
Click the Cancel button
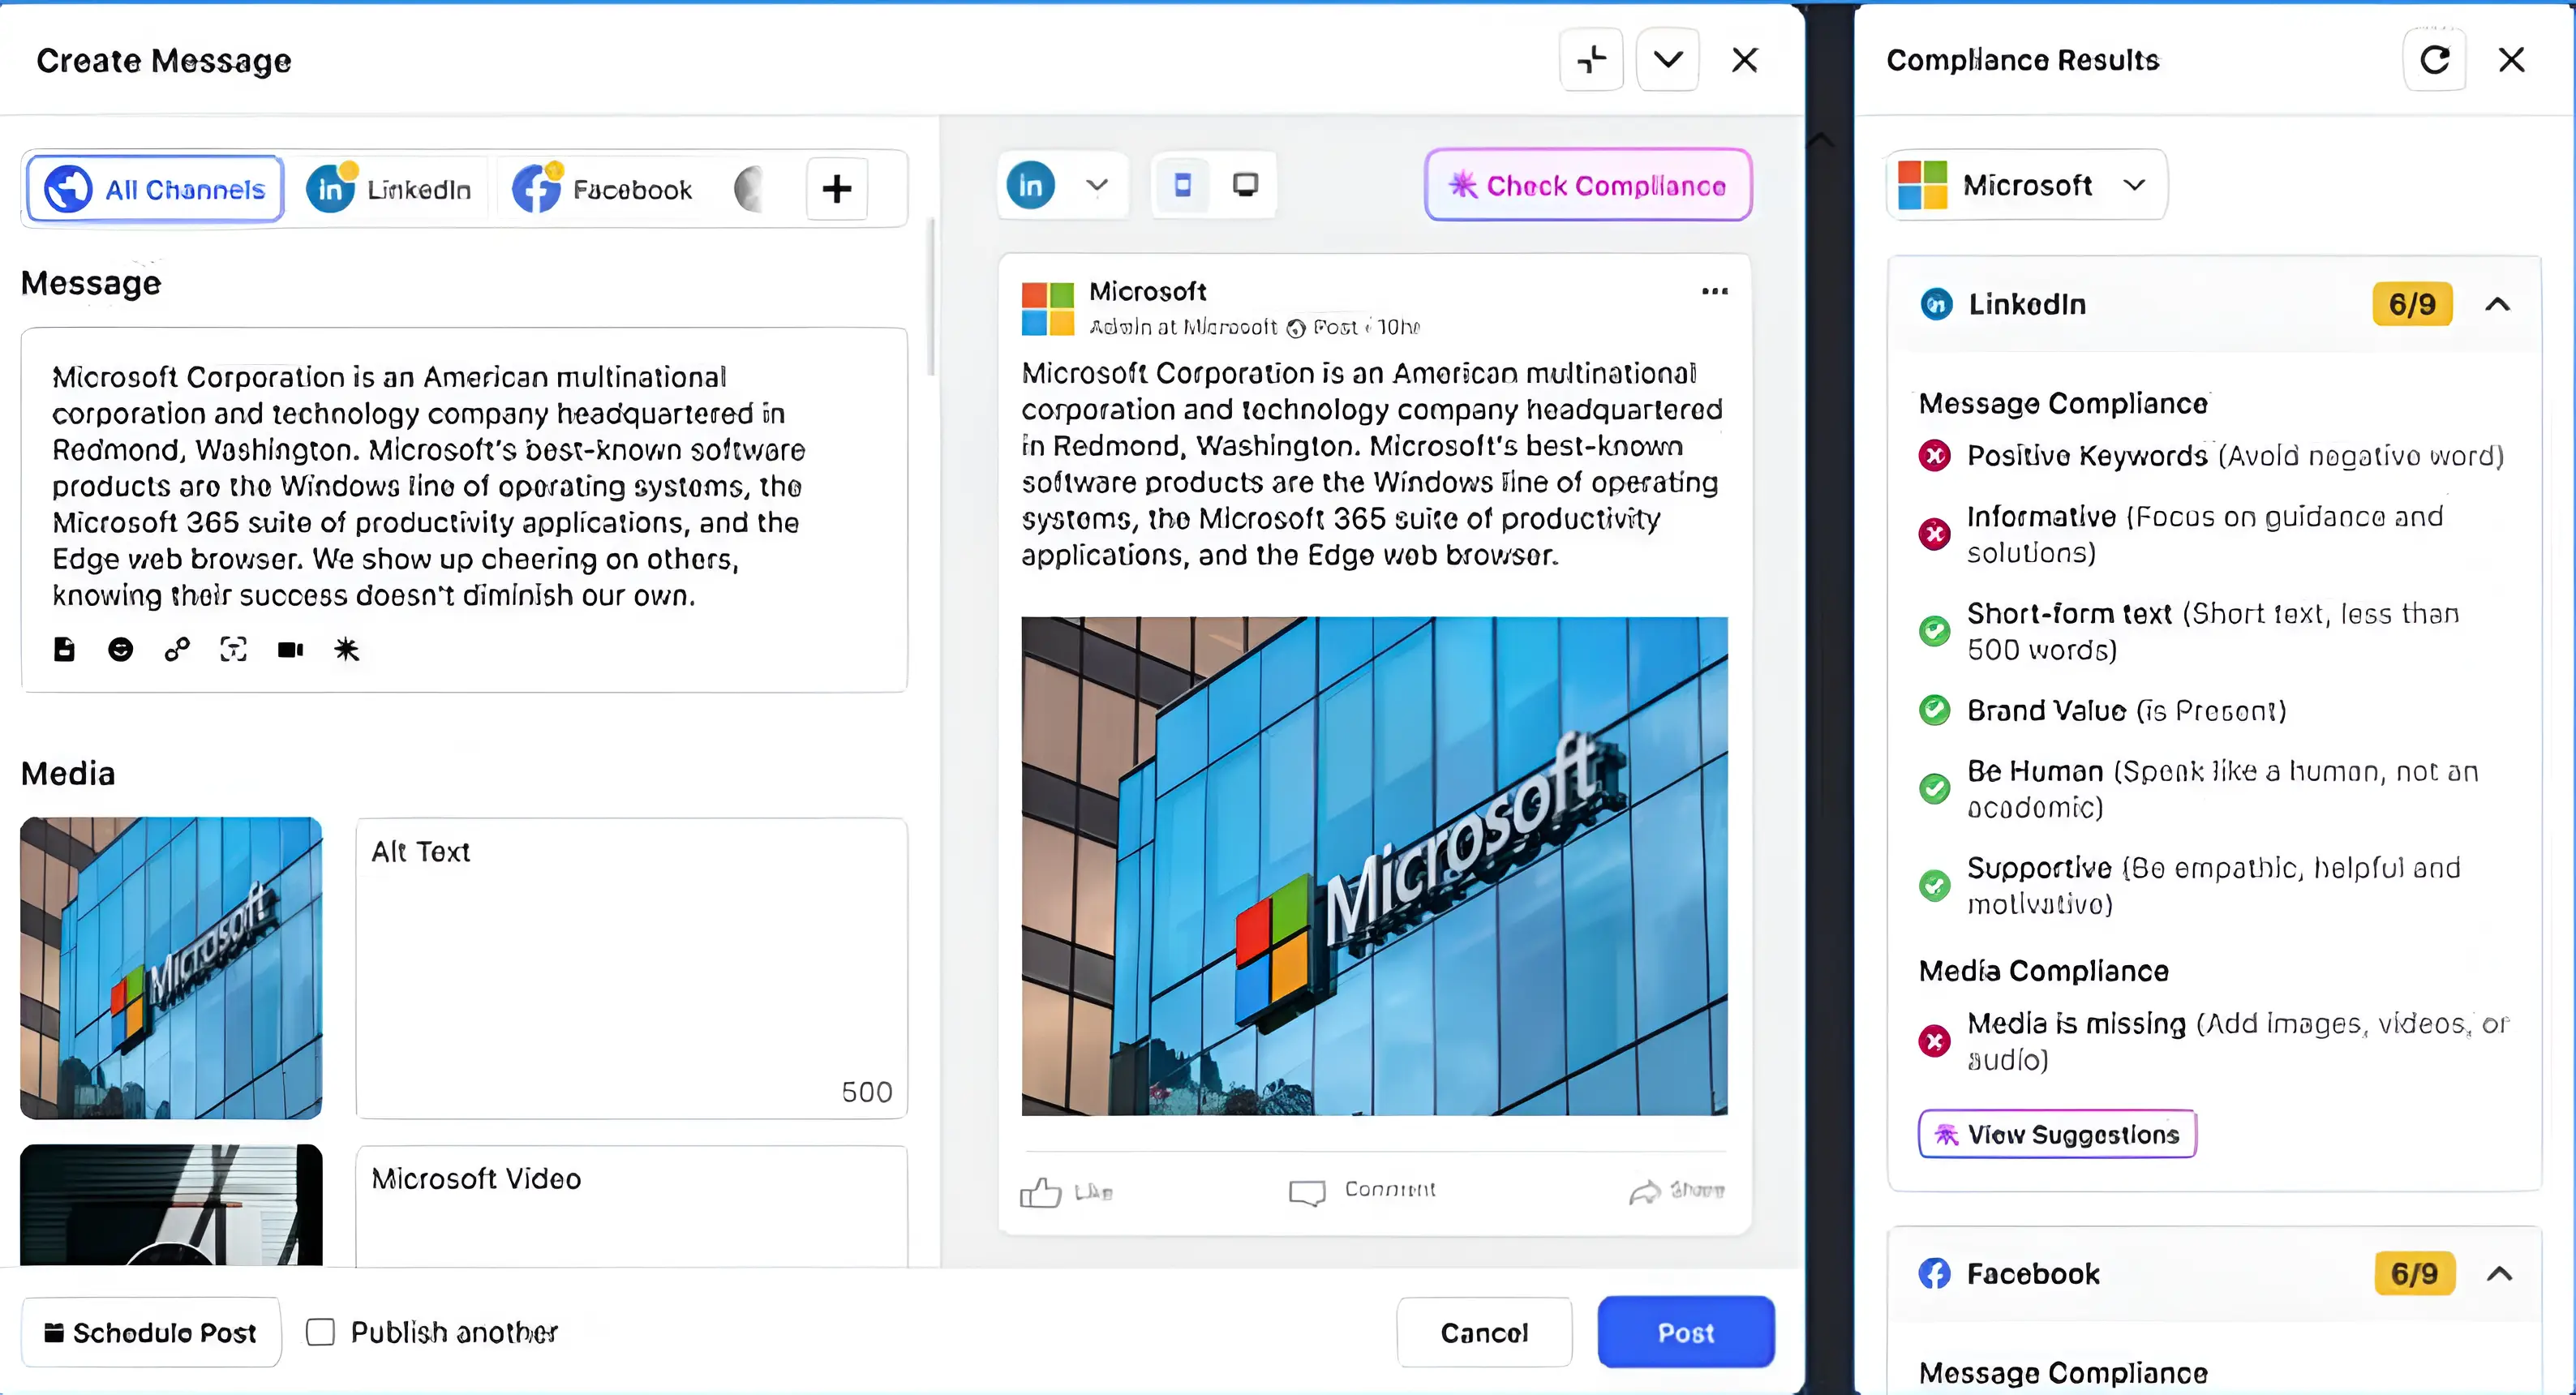(1484, 1333)
